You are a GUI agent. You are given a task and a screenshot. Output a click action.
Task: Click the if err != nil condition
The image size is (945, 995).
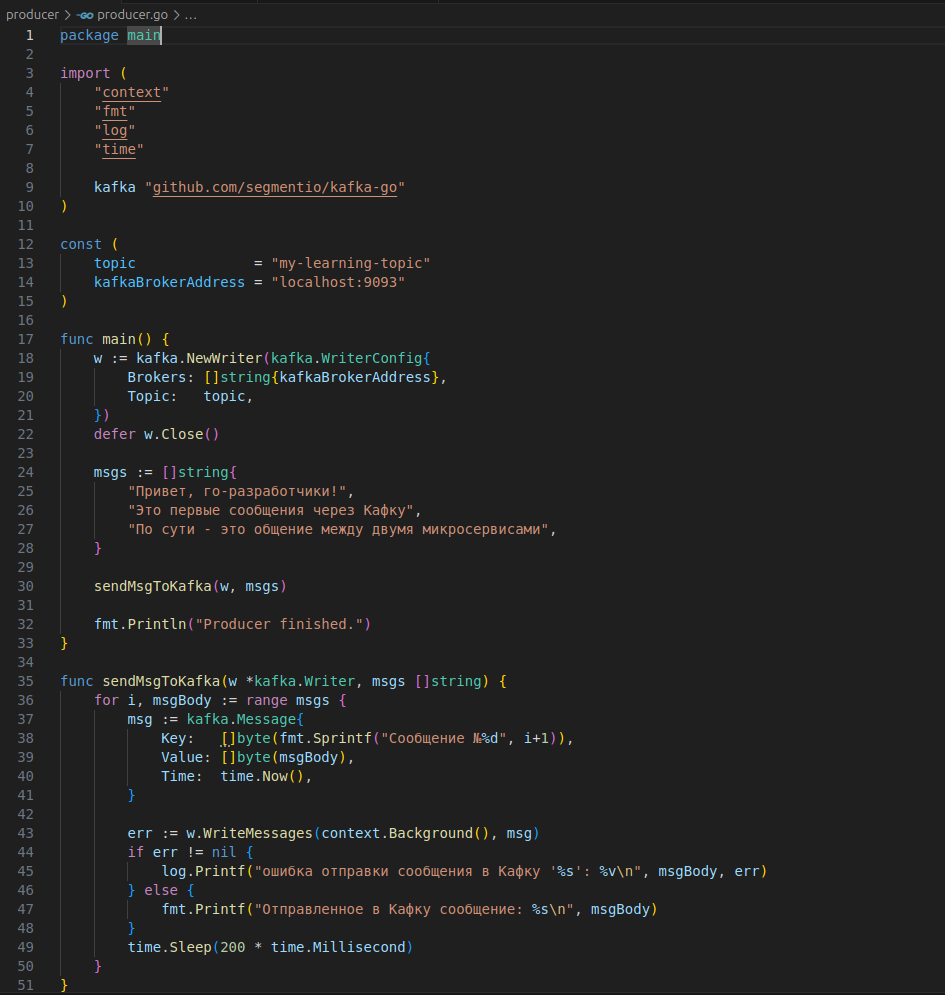tap(182, 852)
